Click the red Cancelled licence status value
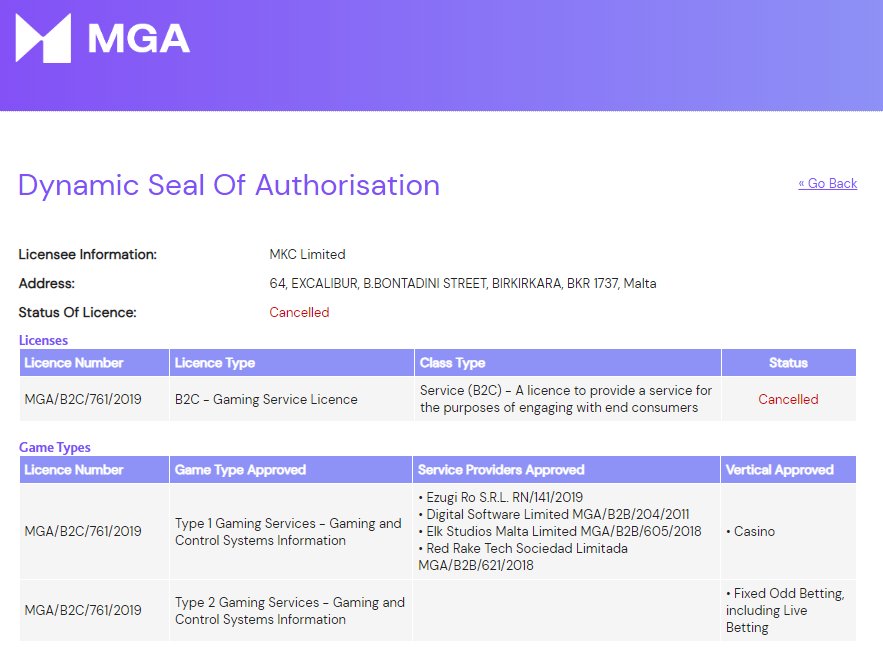 (299, 312)
